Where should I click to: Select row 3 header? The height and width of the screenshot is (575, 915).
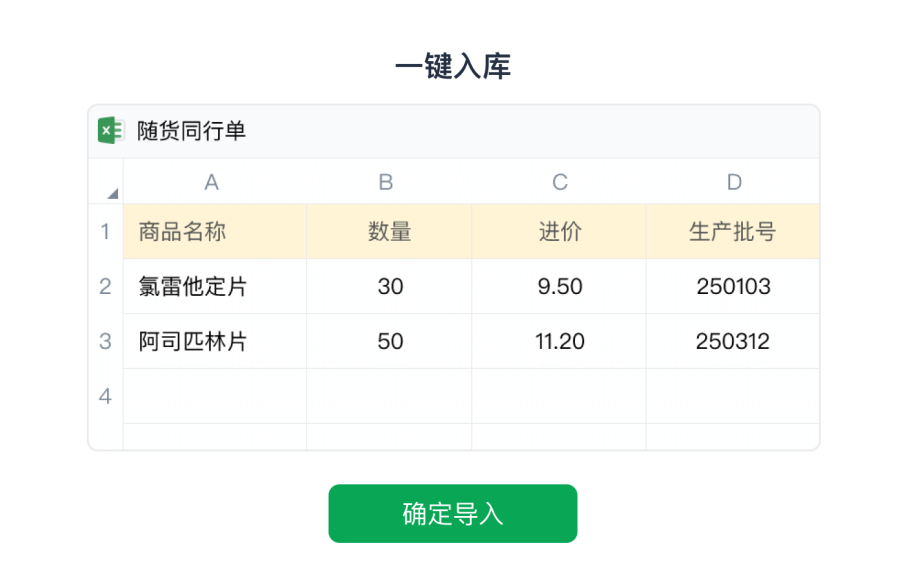[x=106, y=341]
